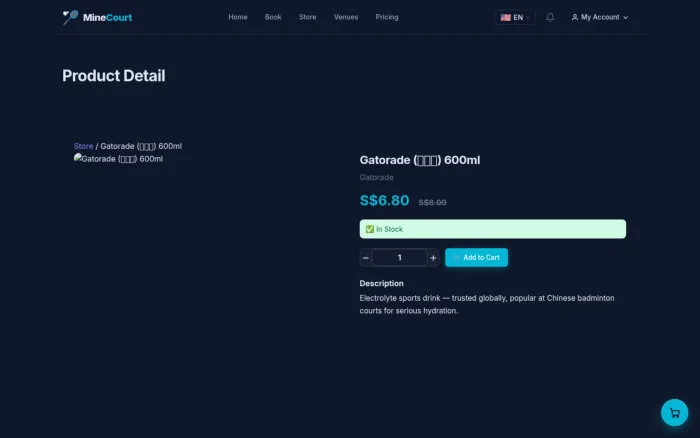The height and width of the screenshot is (438, 700).
Task: Click the In Stock status banner
Action: pyautogui.click(x=493, y=229)
